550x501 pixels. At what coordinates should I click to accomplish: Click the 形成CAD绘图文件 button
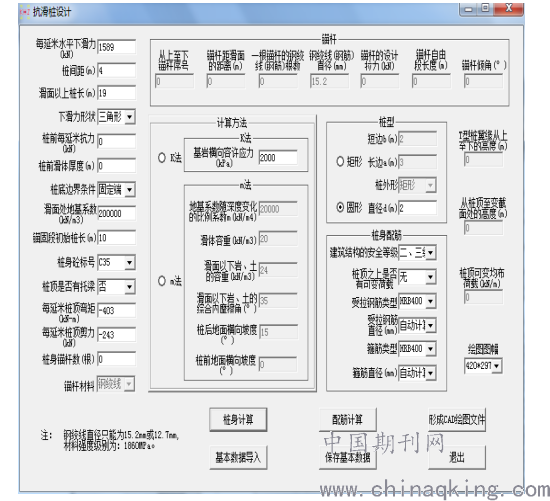coord(457,419)
